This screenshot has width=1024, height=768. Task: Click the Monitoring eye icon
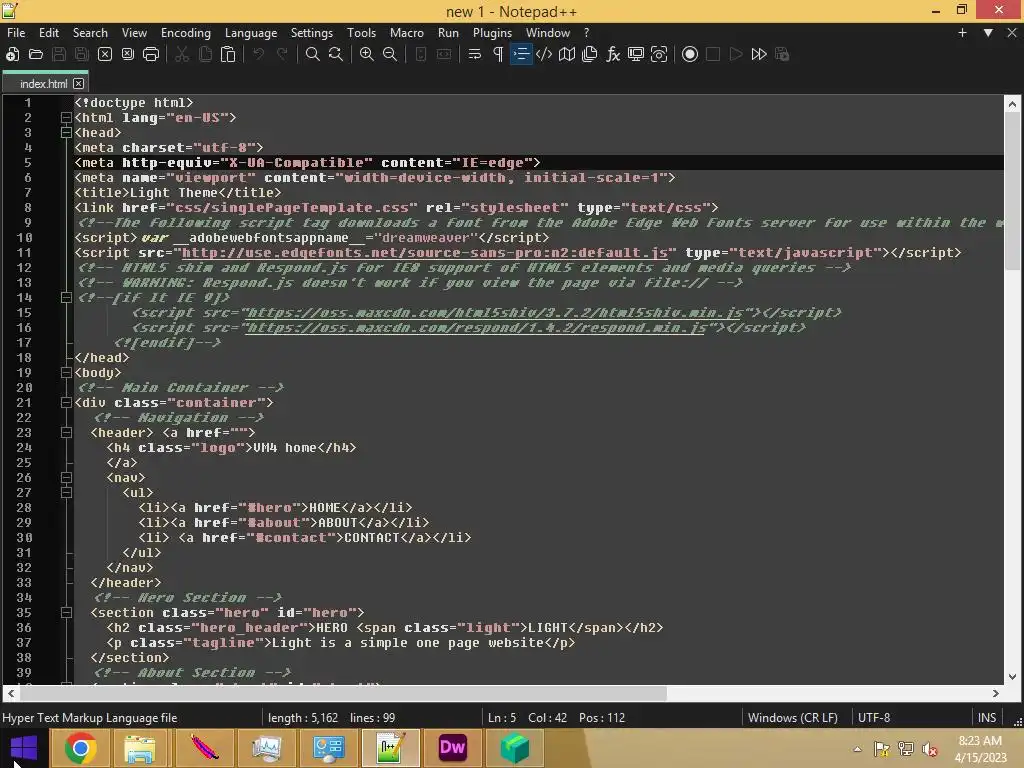(659, 54)
